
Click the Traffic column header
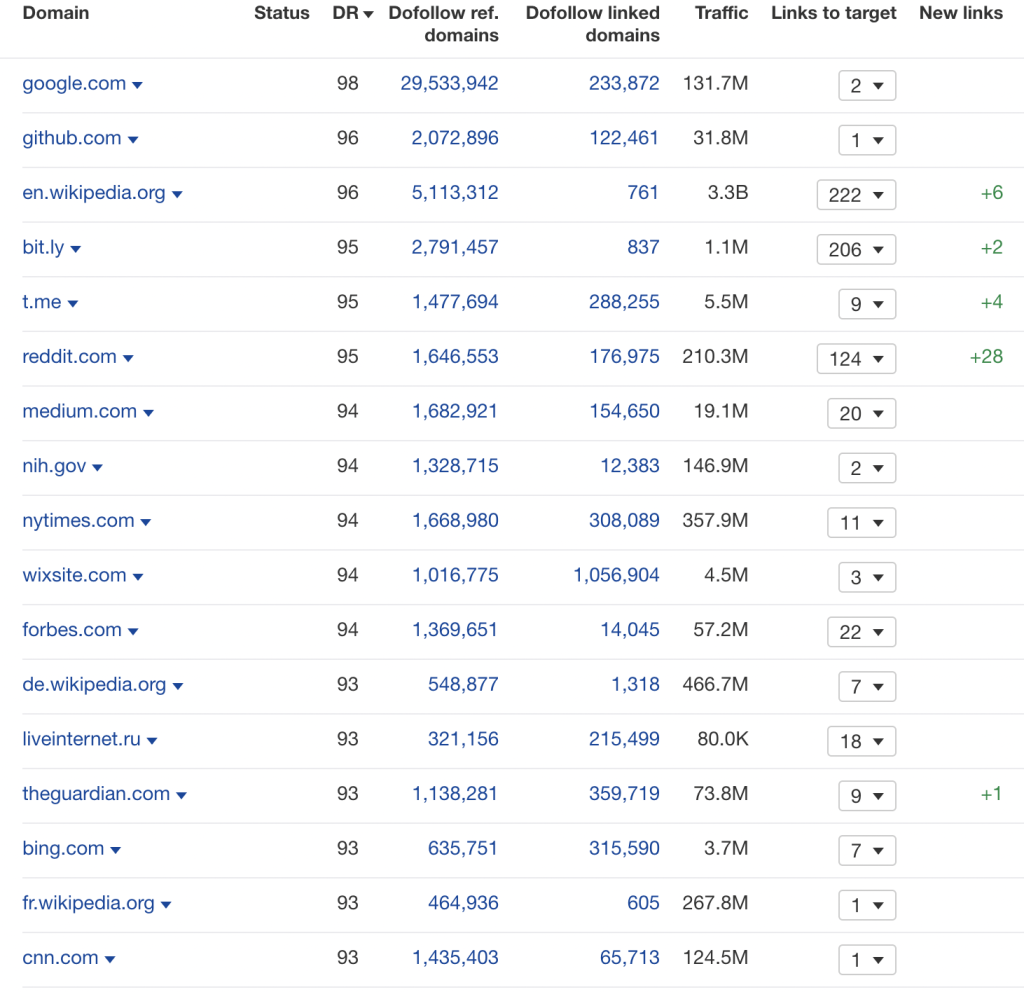pos(721,13)
